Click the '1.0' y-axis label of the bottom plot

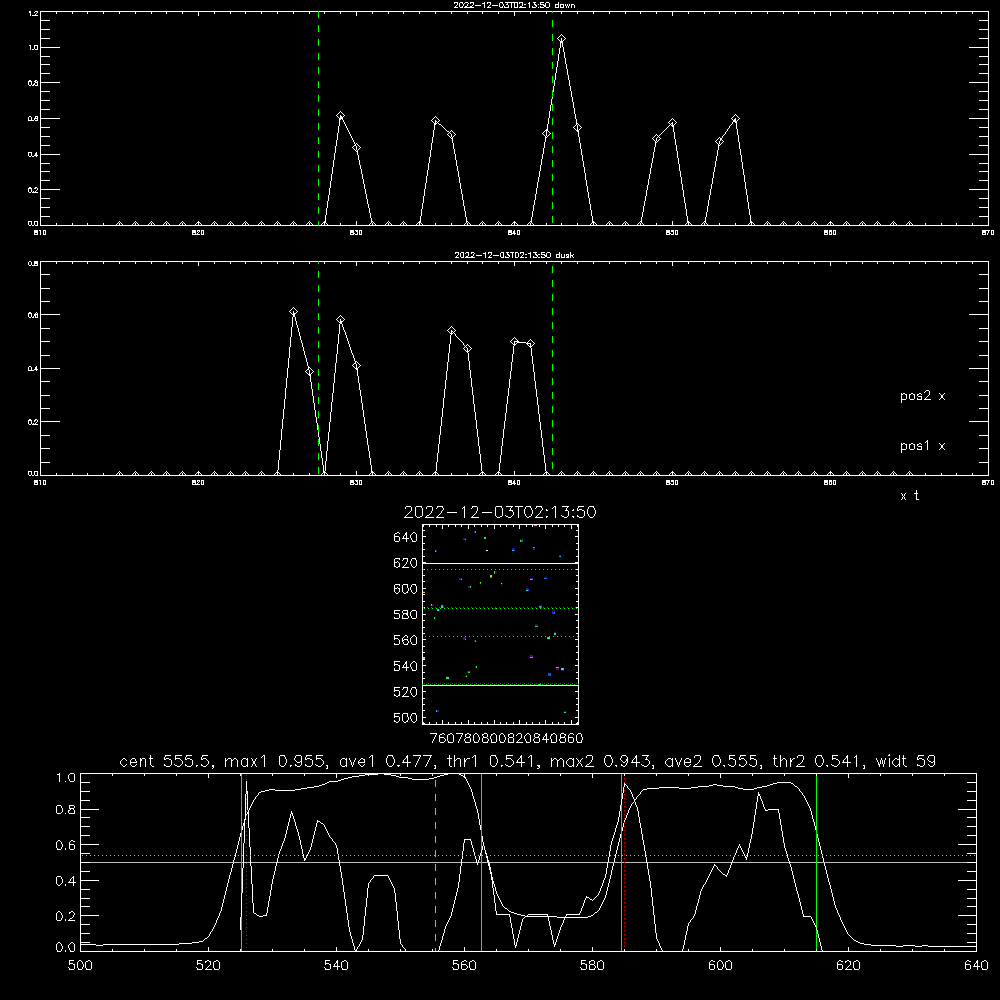(66, 778)
